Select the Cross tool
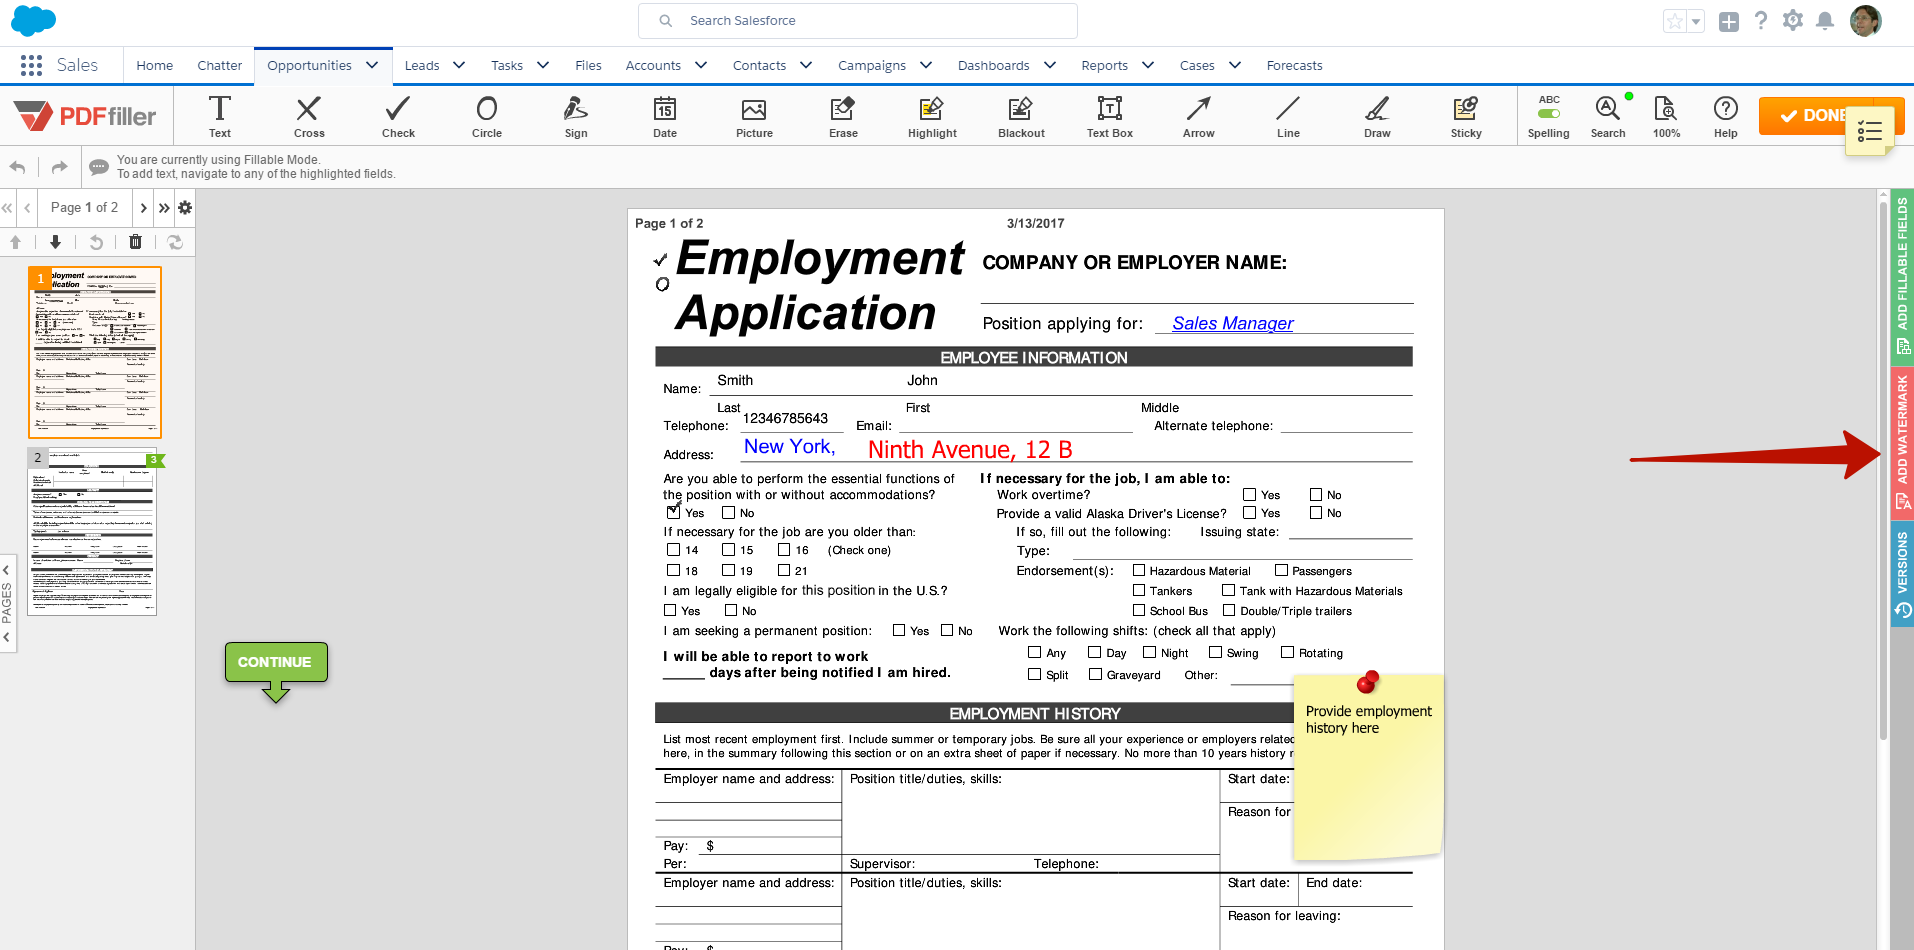This screenshot has height=950, width=1914. 309,116
